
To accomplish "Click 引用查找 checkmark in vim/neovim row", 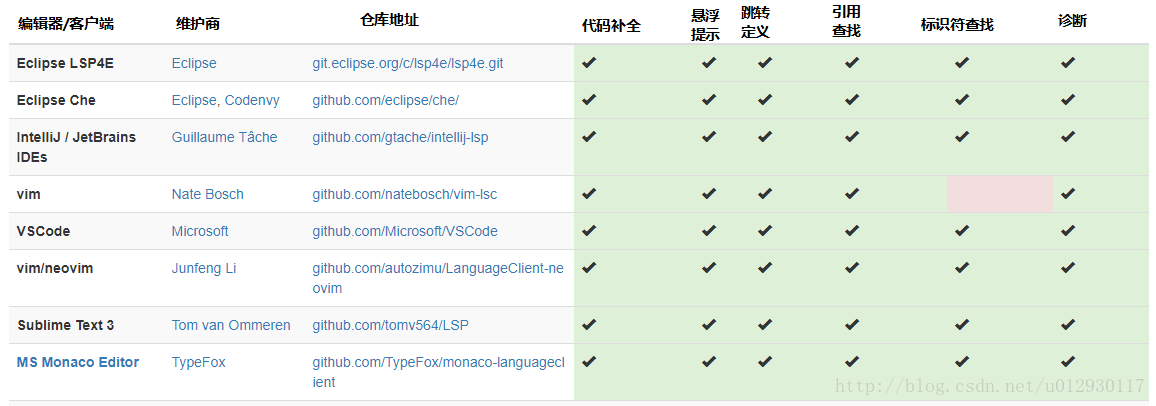I will tap(852, 267).
